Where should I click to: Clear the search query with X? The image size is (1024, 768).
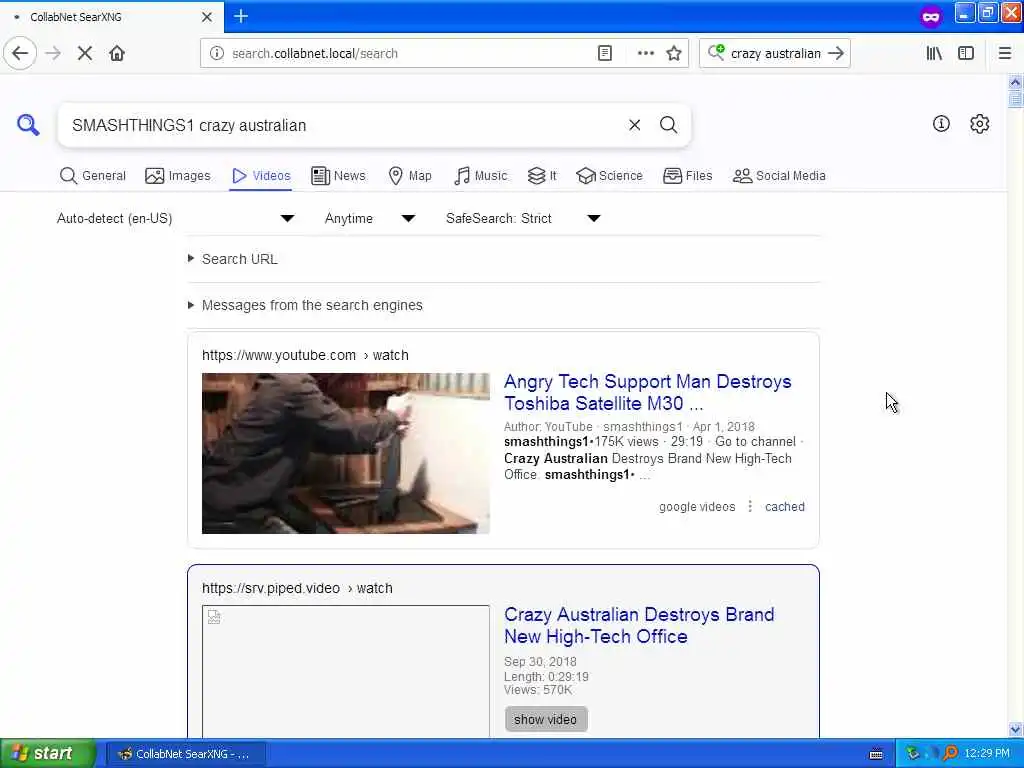tap(634, 125)
